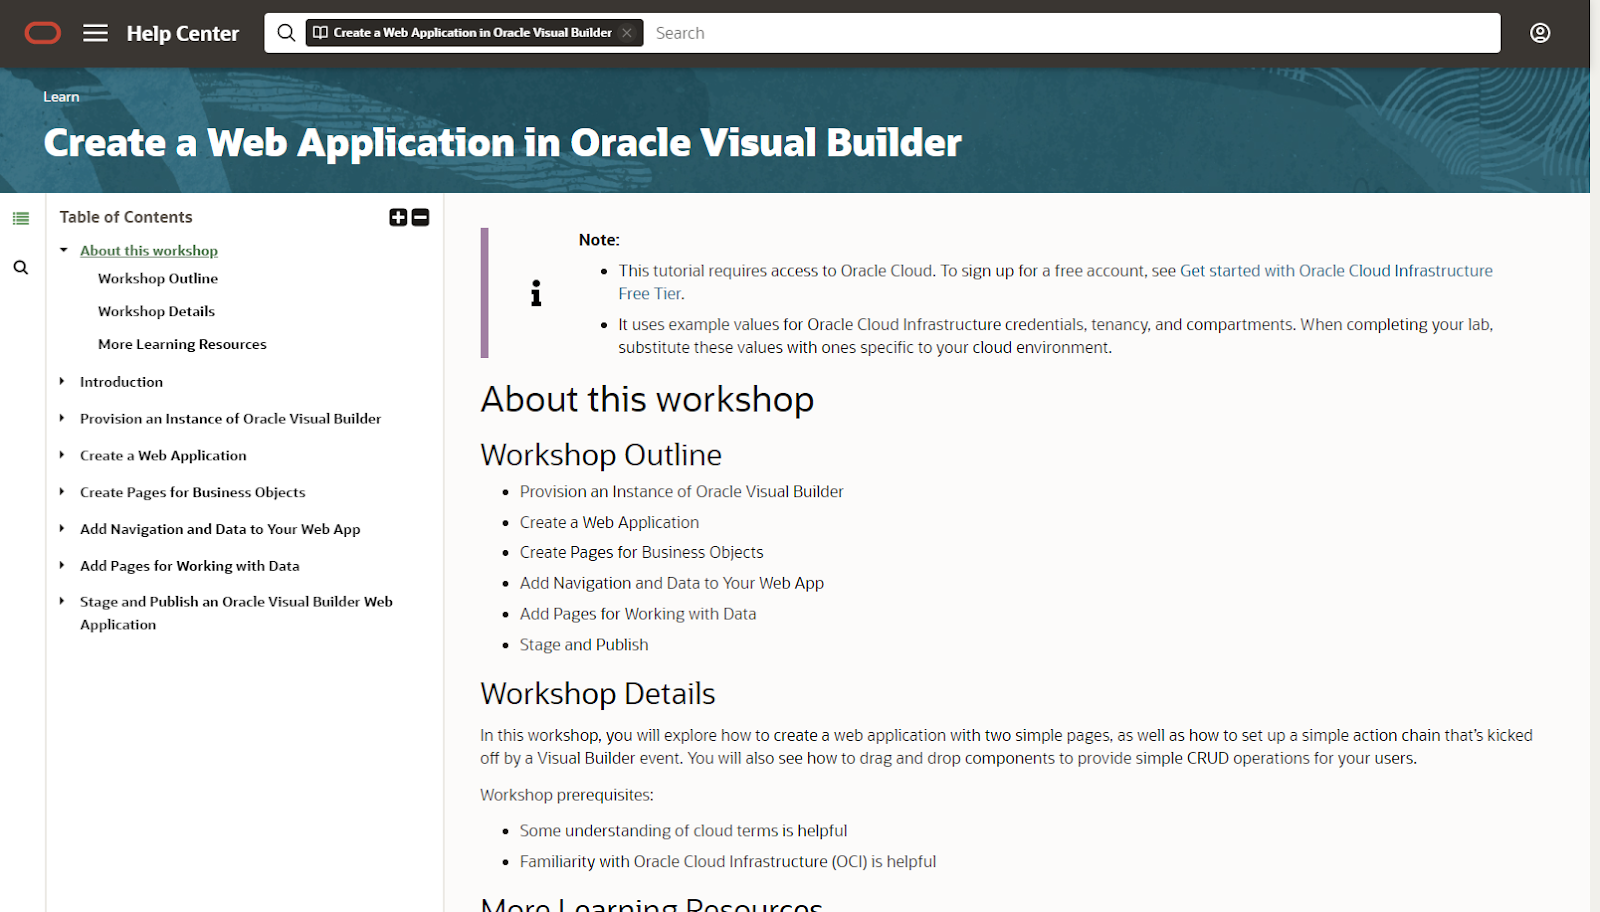Image resolution: width=1600 pixels, height=912 pixels.
Task: Expand Create a Web Application tree arrow
Action: [62, 455]
